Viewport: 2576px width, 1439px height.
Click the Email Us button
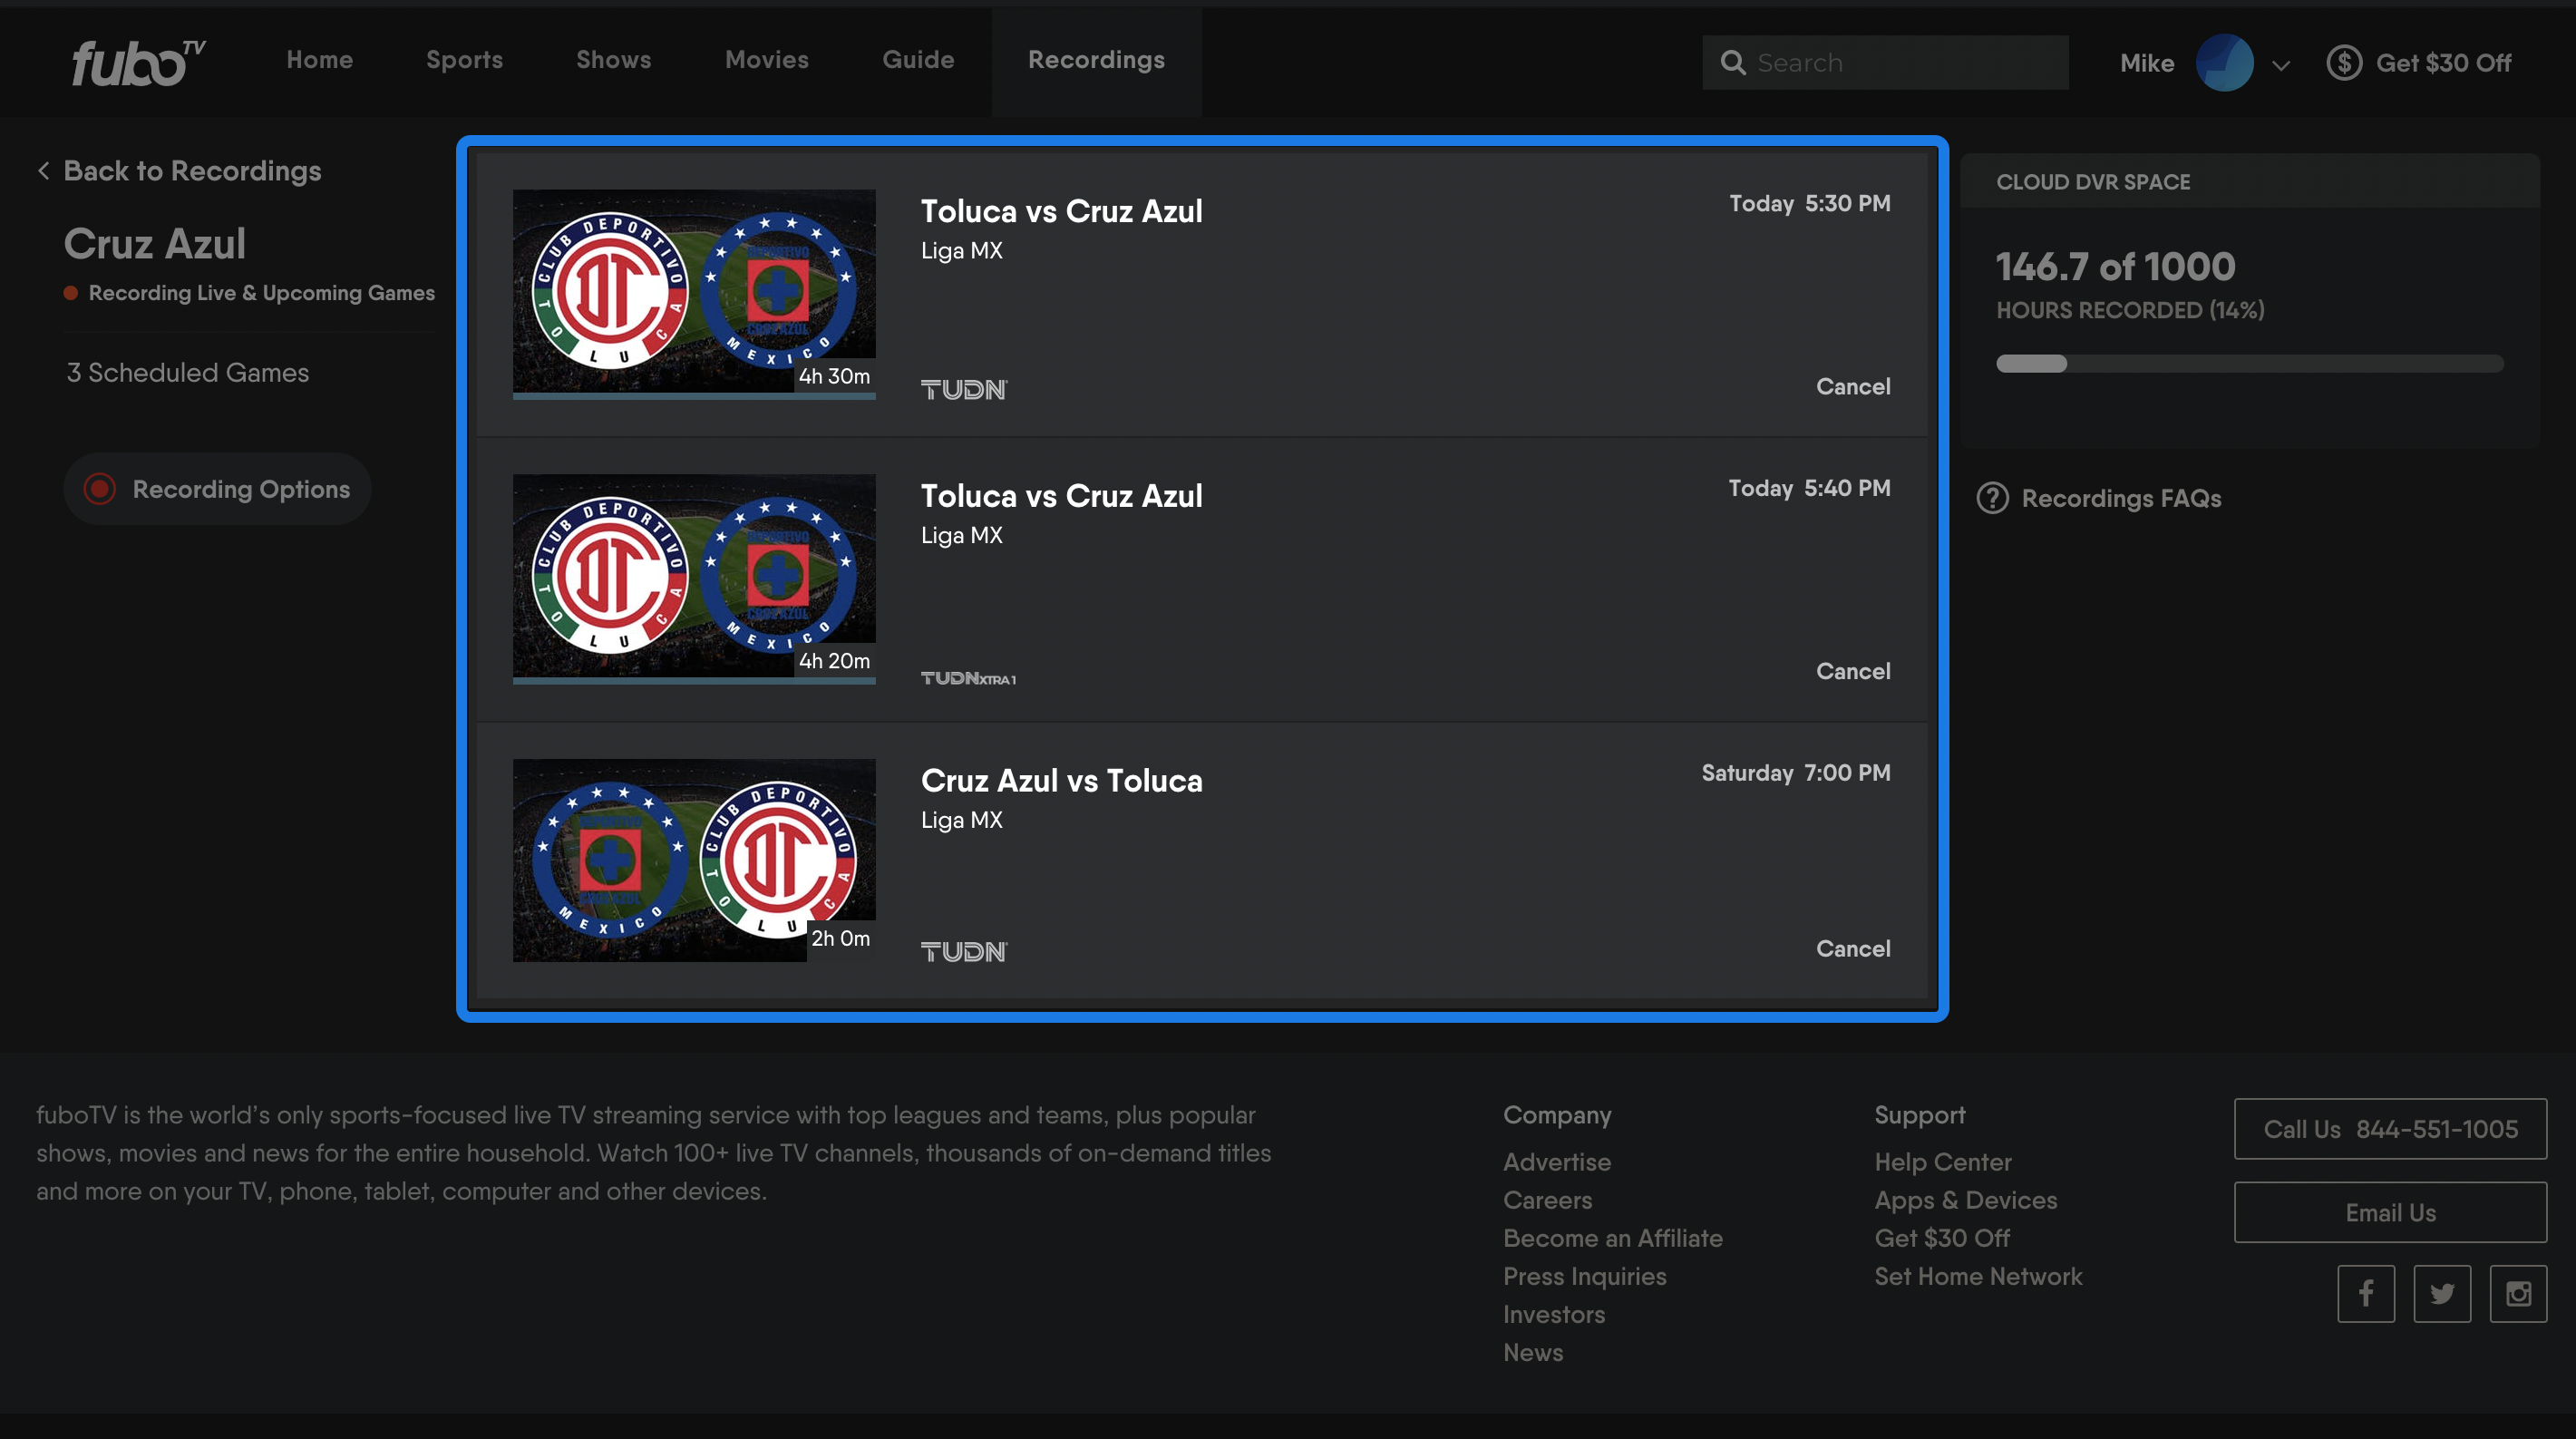pyautogui.click(x=2390, y=1213)
